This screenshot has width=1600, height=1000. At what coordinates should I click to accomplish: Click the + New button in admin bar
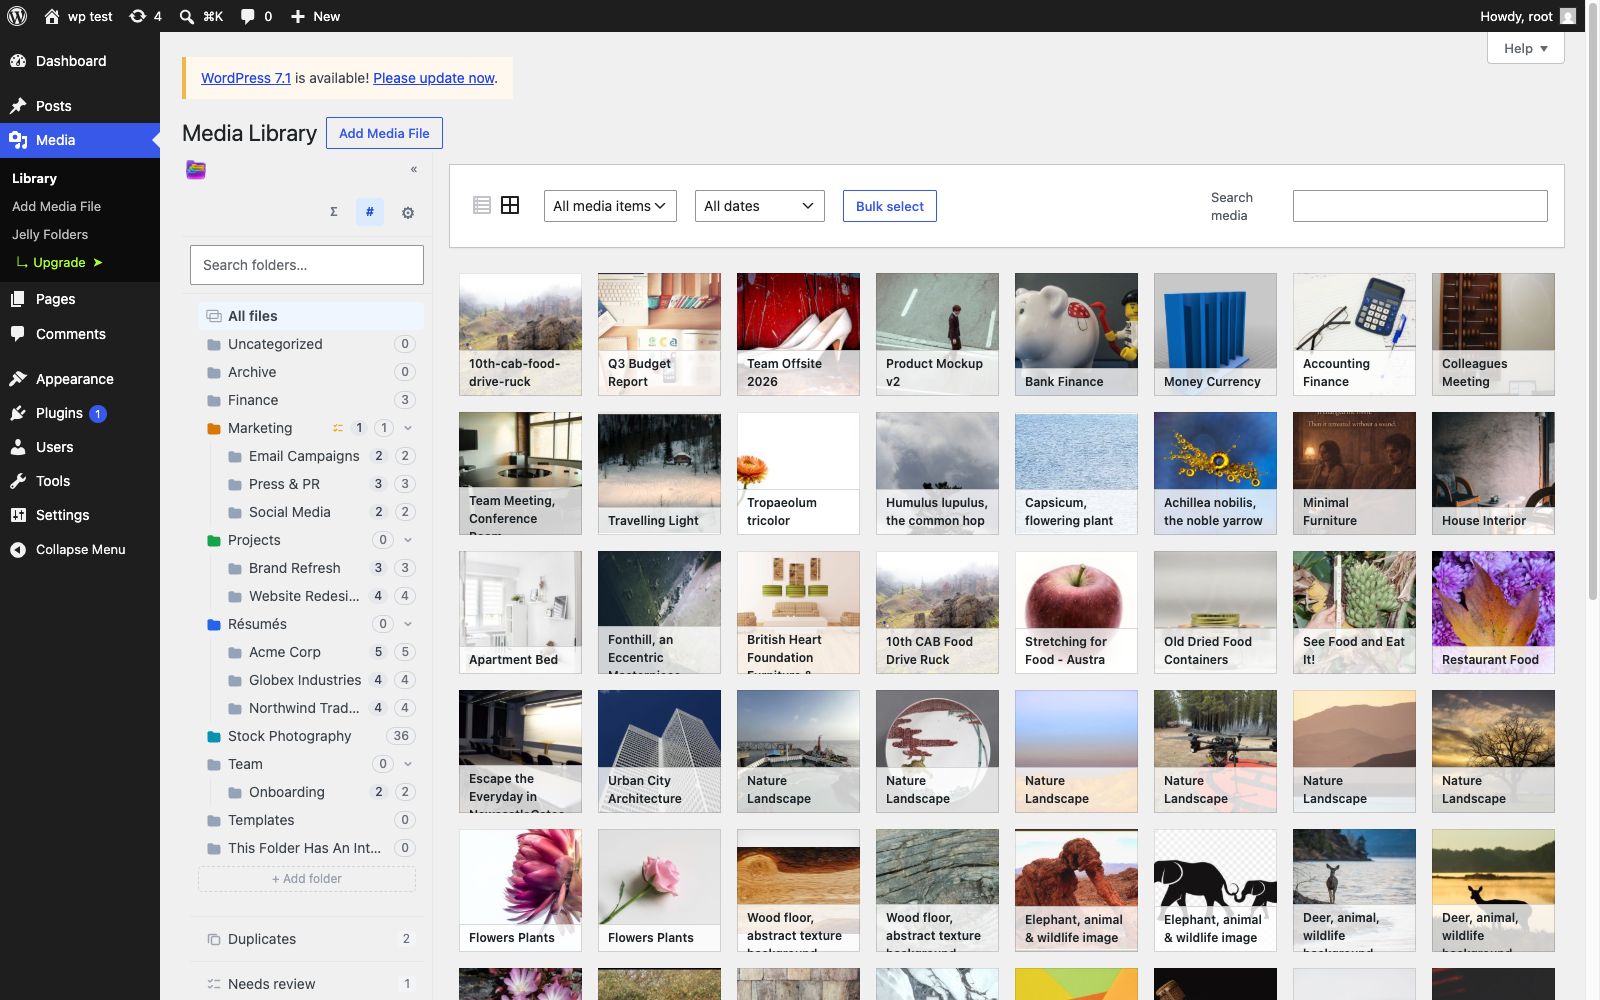pos(315,16)
